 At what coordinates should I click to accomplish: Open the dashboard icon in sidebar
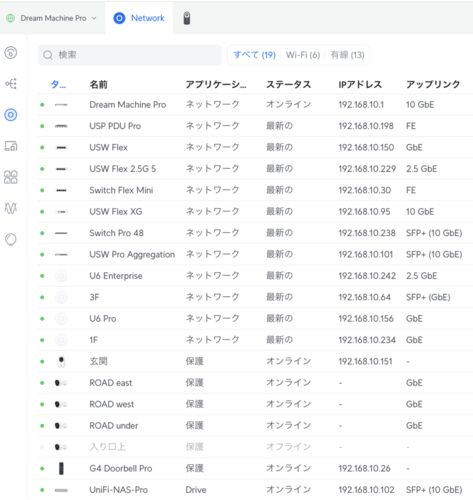coord(11,52)
